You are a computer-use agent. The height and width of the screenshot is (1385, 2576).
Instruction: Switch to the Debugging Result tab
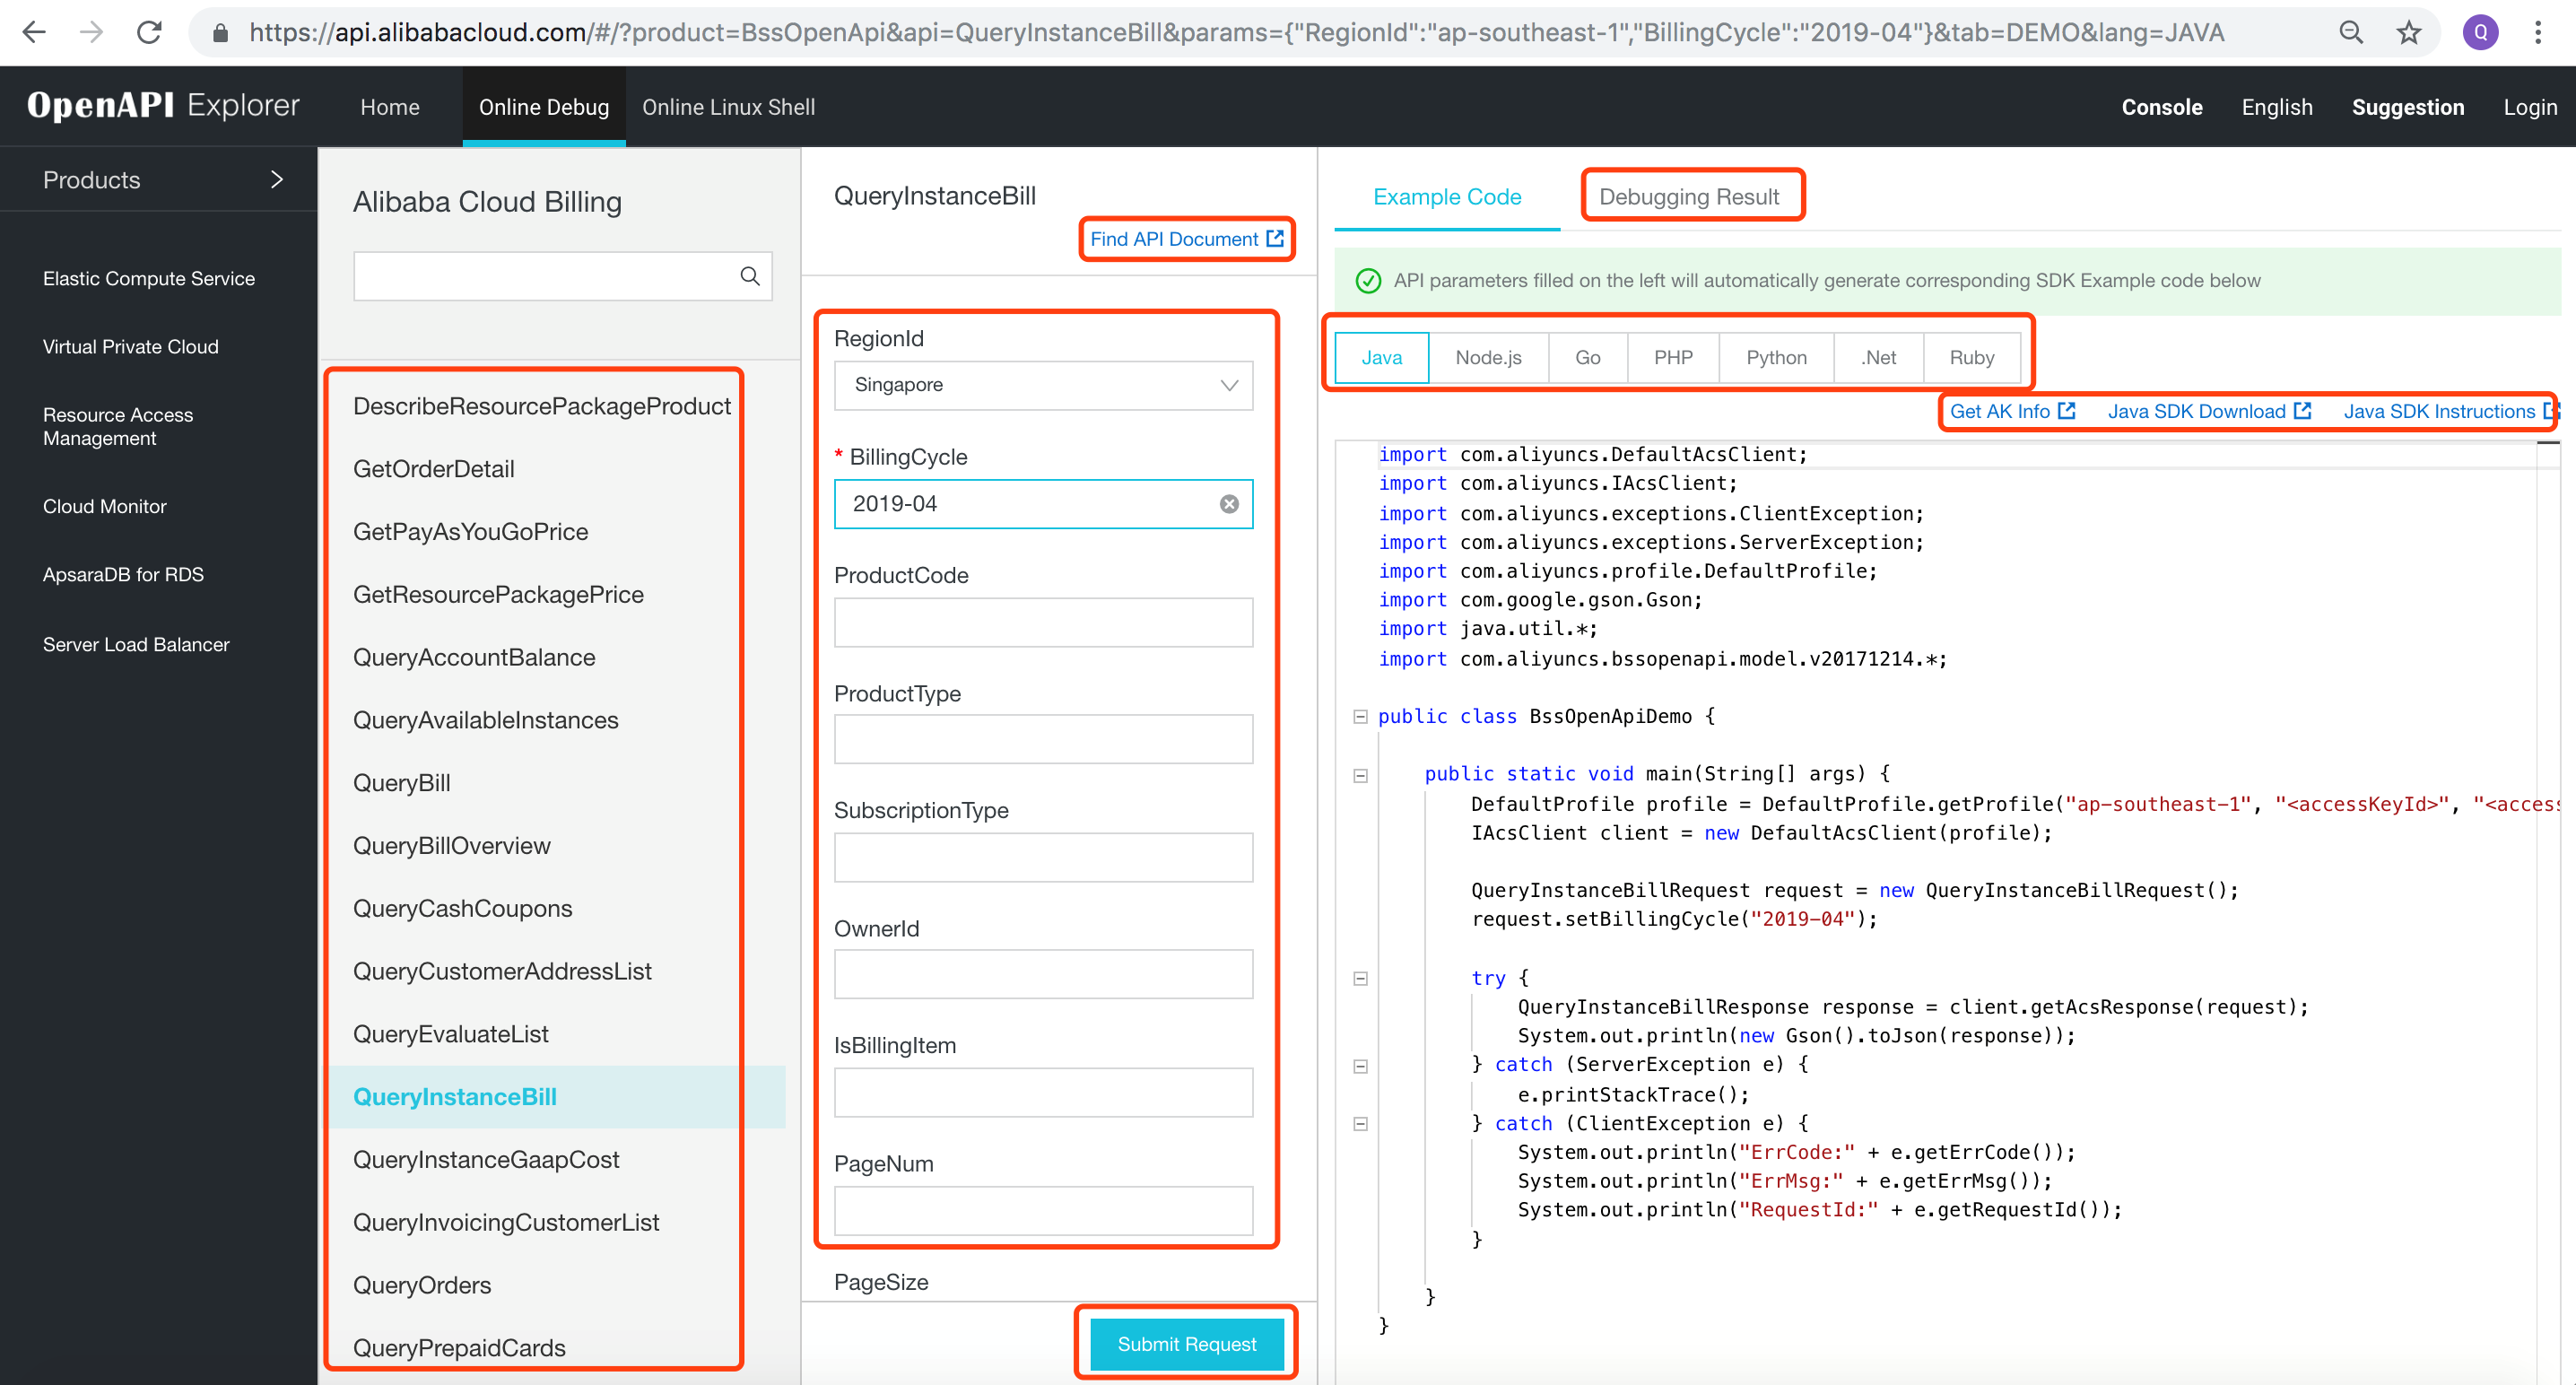coord(1689,197)
